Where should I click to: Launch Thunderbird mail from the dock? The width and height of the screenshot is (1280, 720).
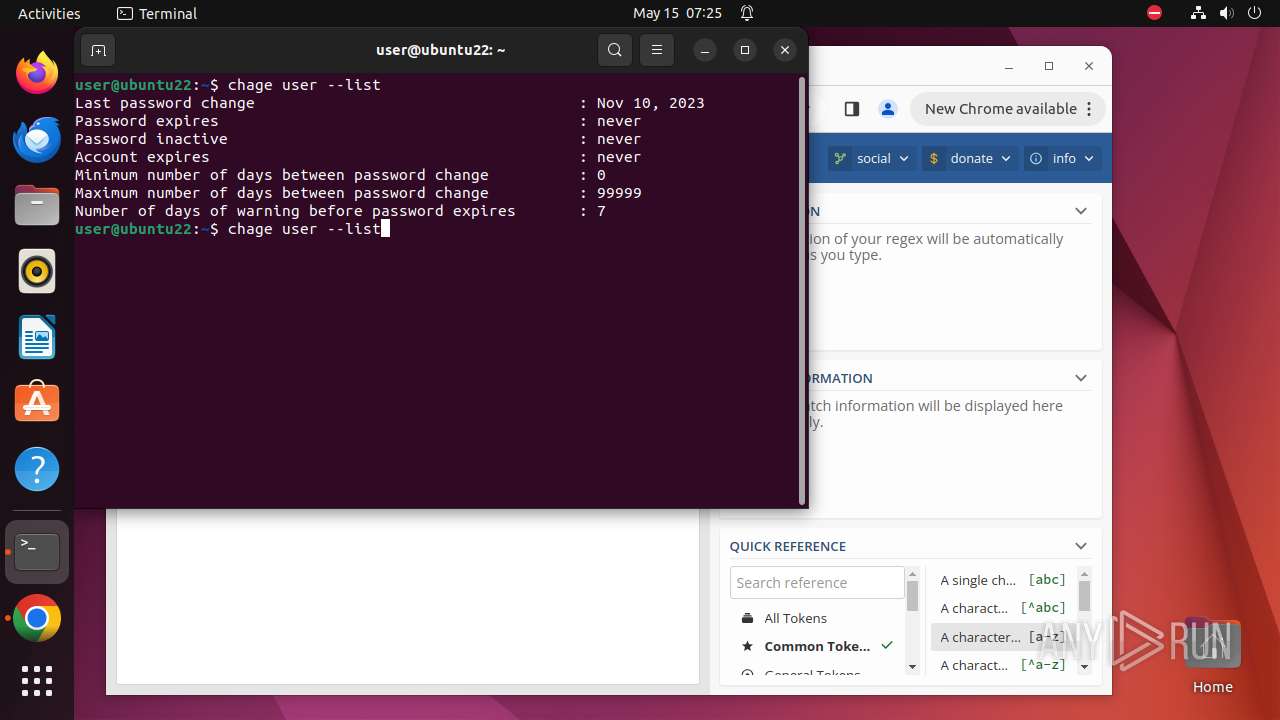(x=37, y=139)
